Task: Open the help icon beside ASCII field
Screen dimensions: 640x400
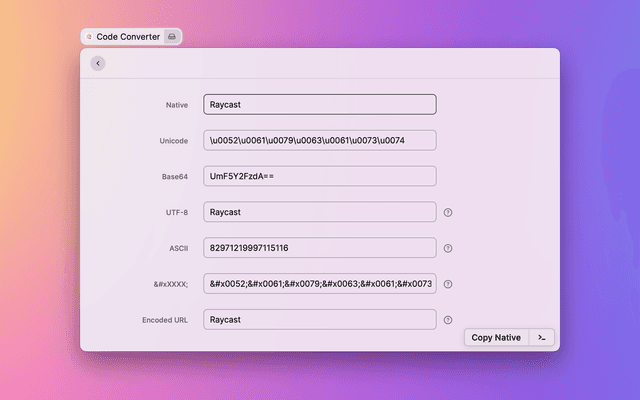Action: point(448,248)
